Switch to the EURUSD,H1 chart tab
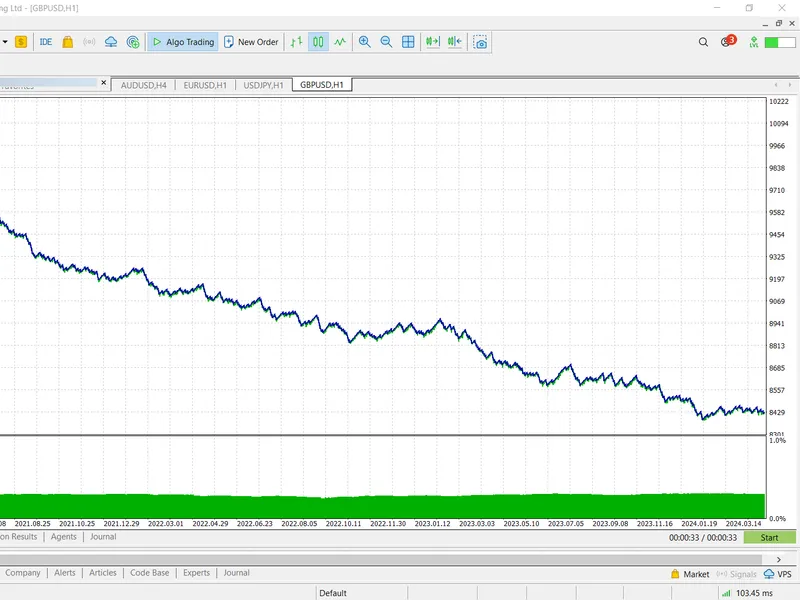Screen dimensions: 800x600 coord(205,85)
